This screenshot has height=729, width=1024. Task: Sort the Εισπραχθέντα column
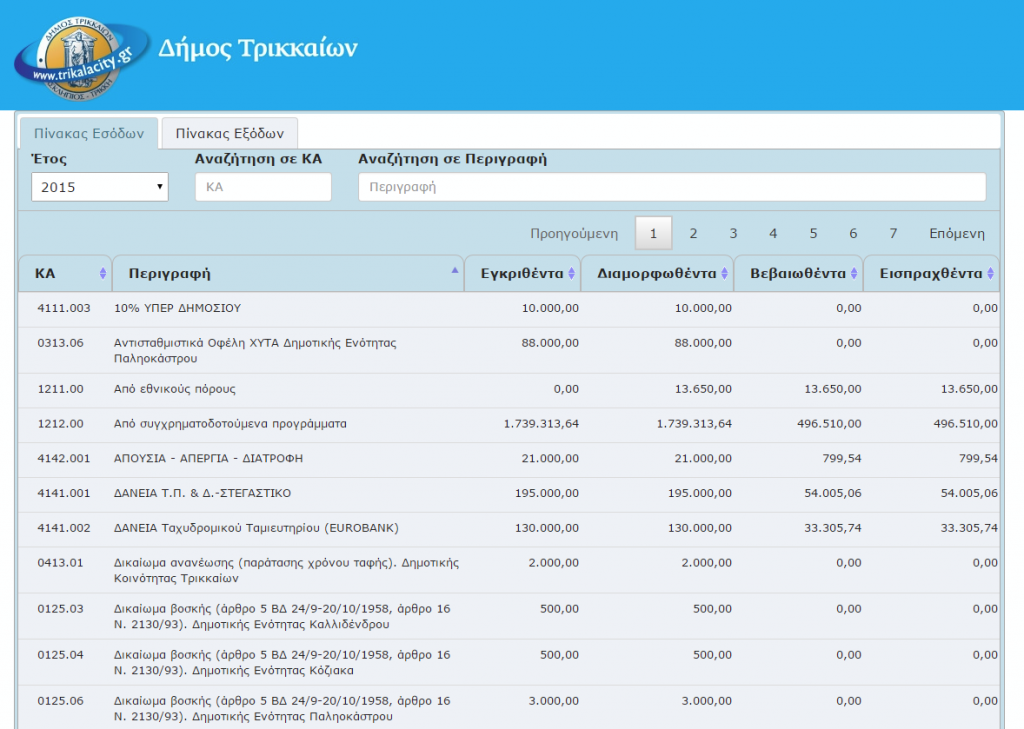coord(991,274)
